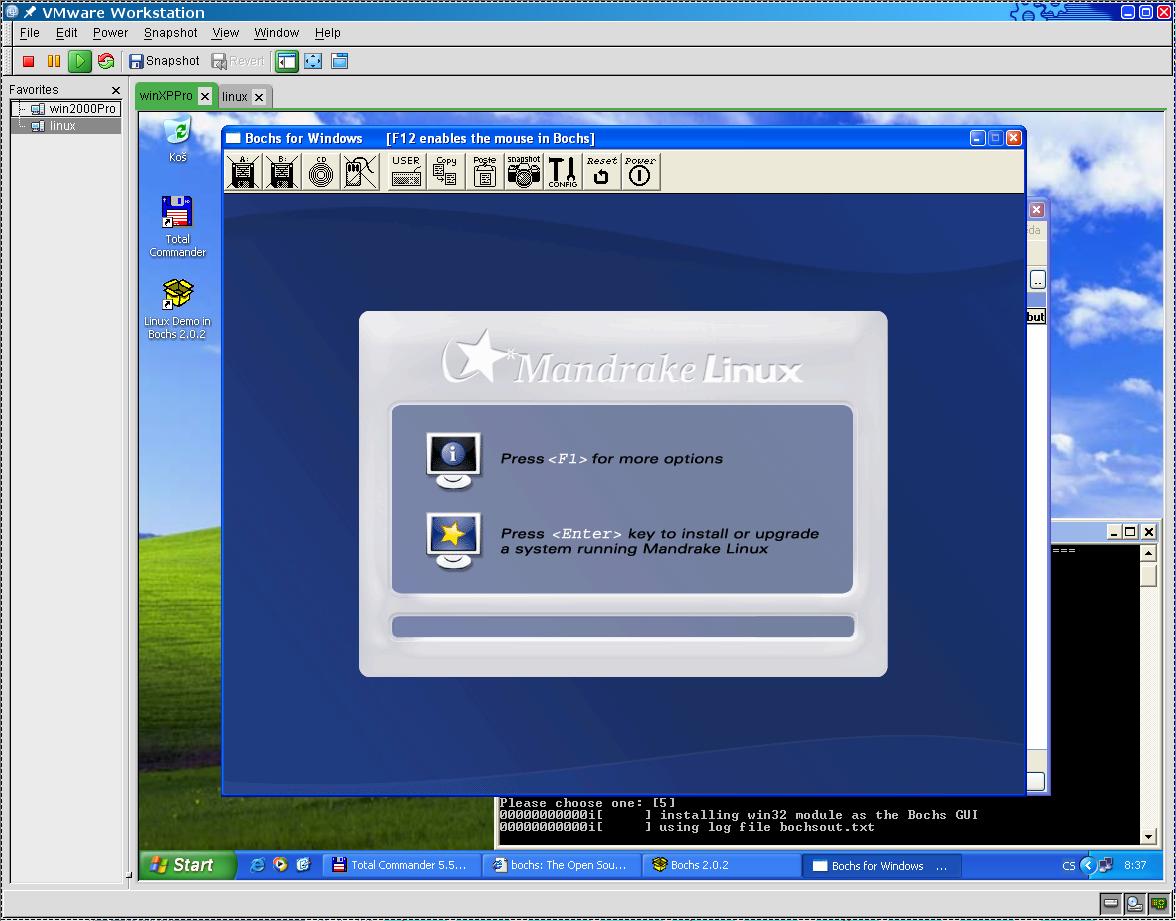1176x921 pixels.
Task: Toggle Bochs floppy B: drive icon
Action: [x=282, y=172]
